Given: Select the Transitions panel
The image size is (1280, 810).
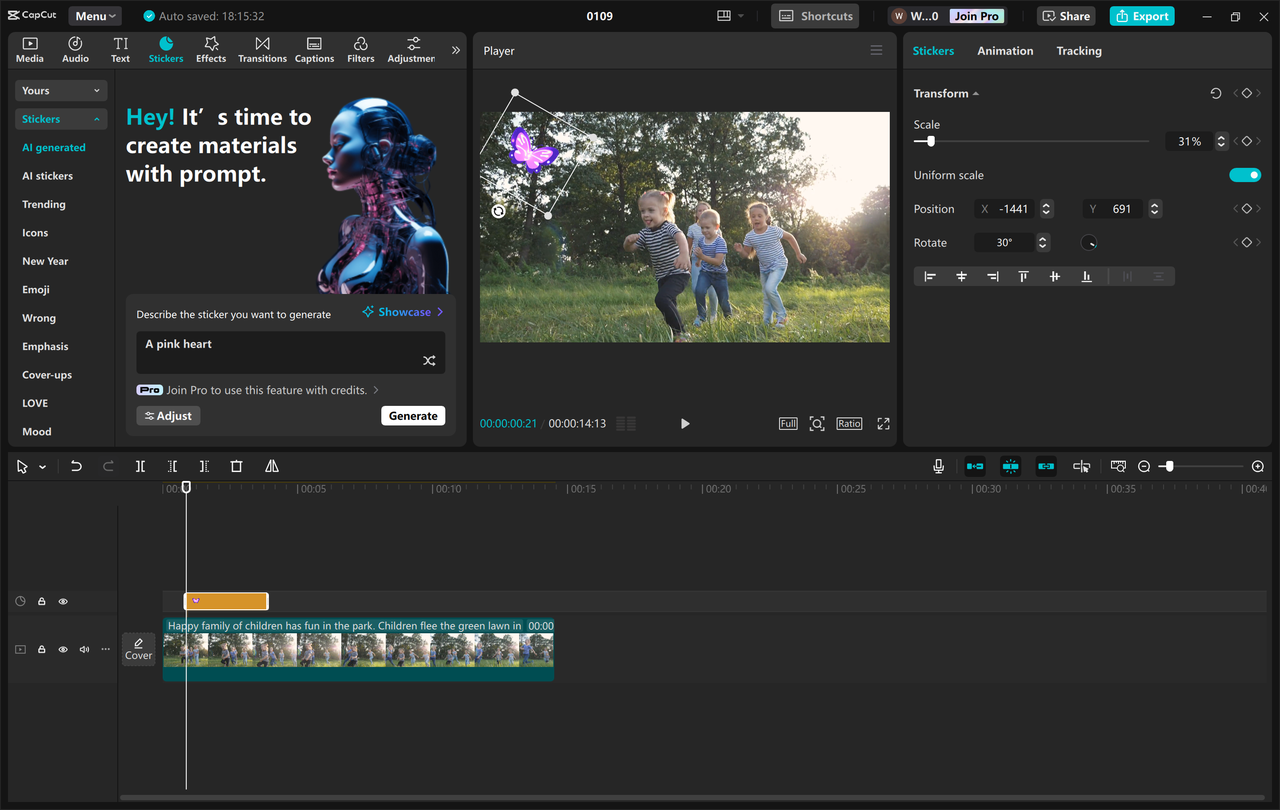Looking at the screenshot, I should pos(262,49).
